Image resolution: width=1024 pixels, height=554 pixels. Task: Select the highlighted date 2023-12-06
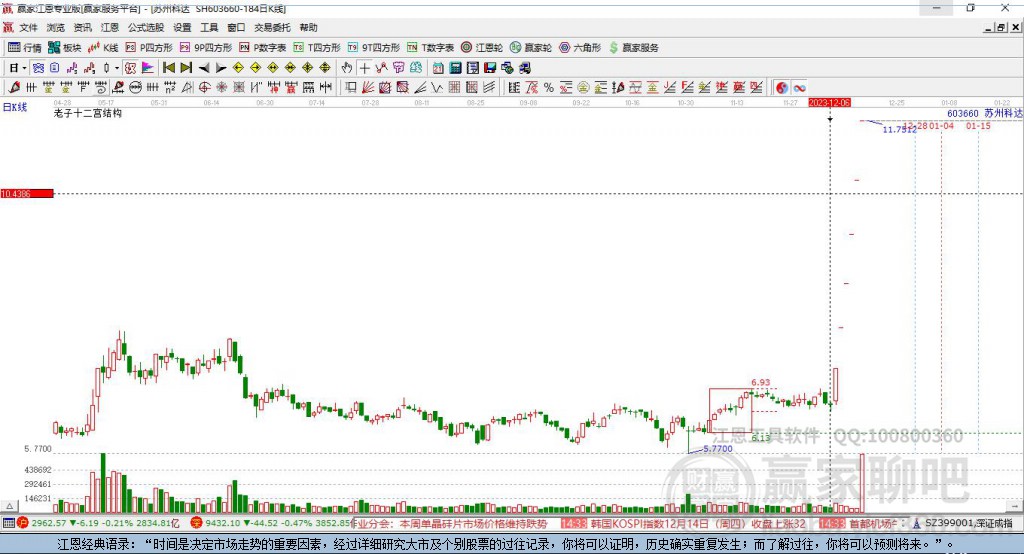829,103
